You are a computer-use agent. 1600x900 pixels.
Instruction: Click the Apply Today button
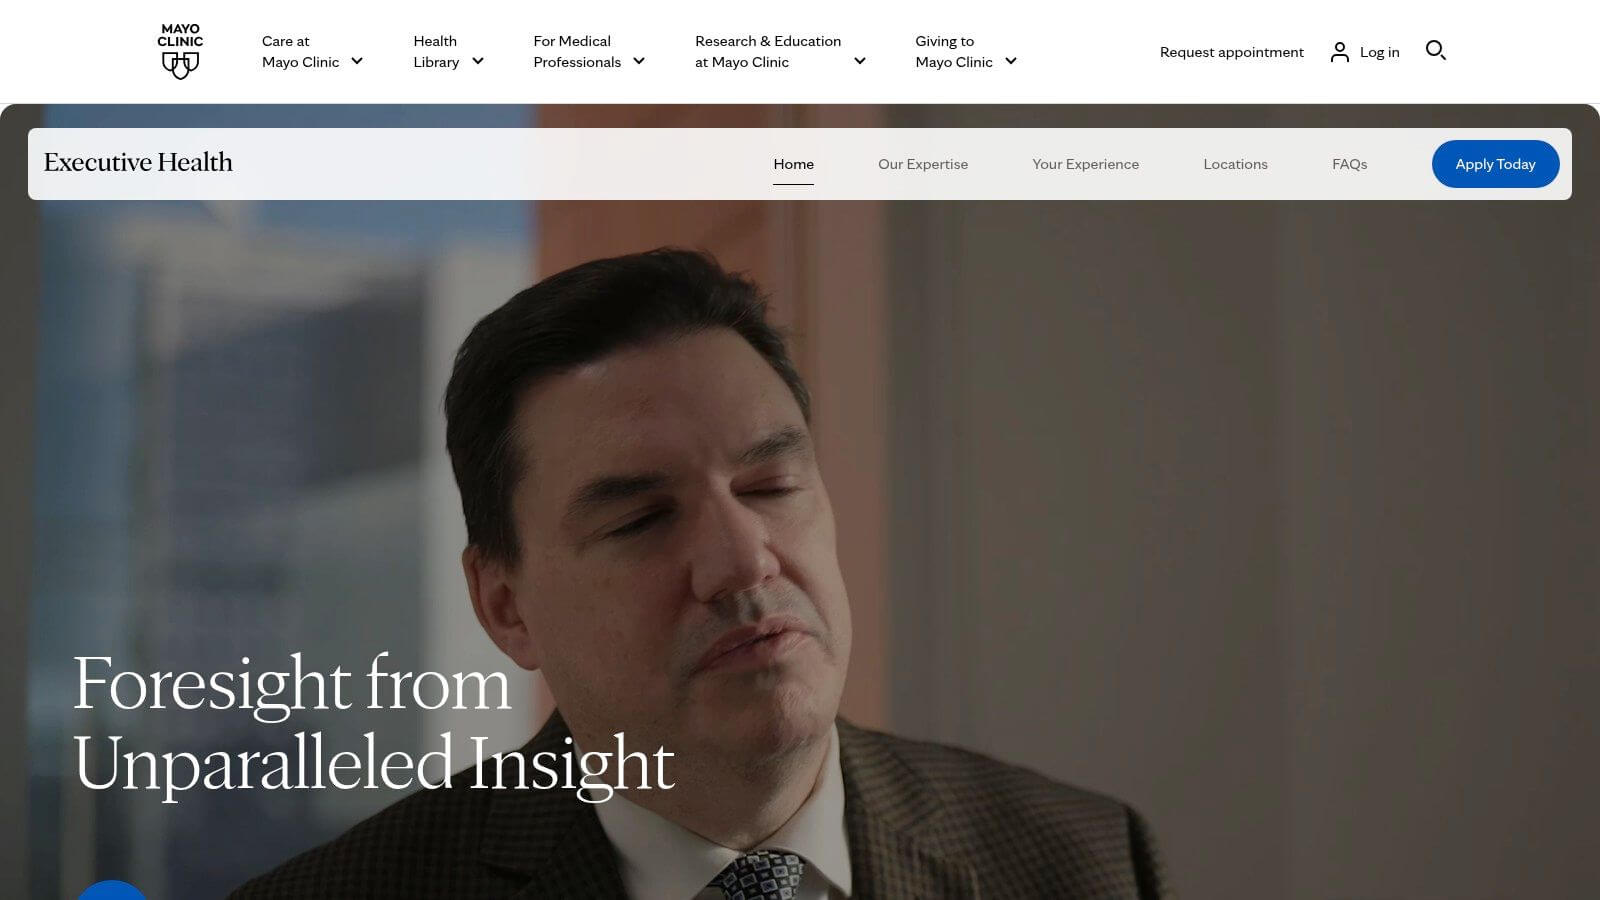click(1495, 164)
